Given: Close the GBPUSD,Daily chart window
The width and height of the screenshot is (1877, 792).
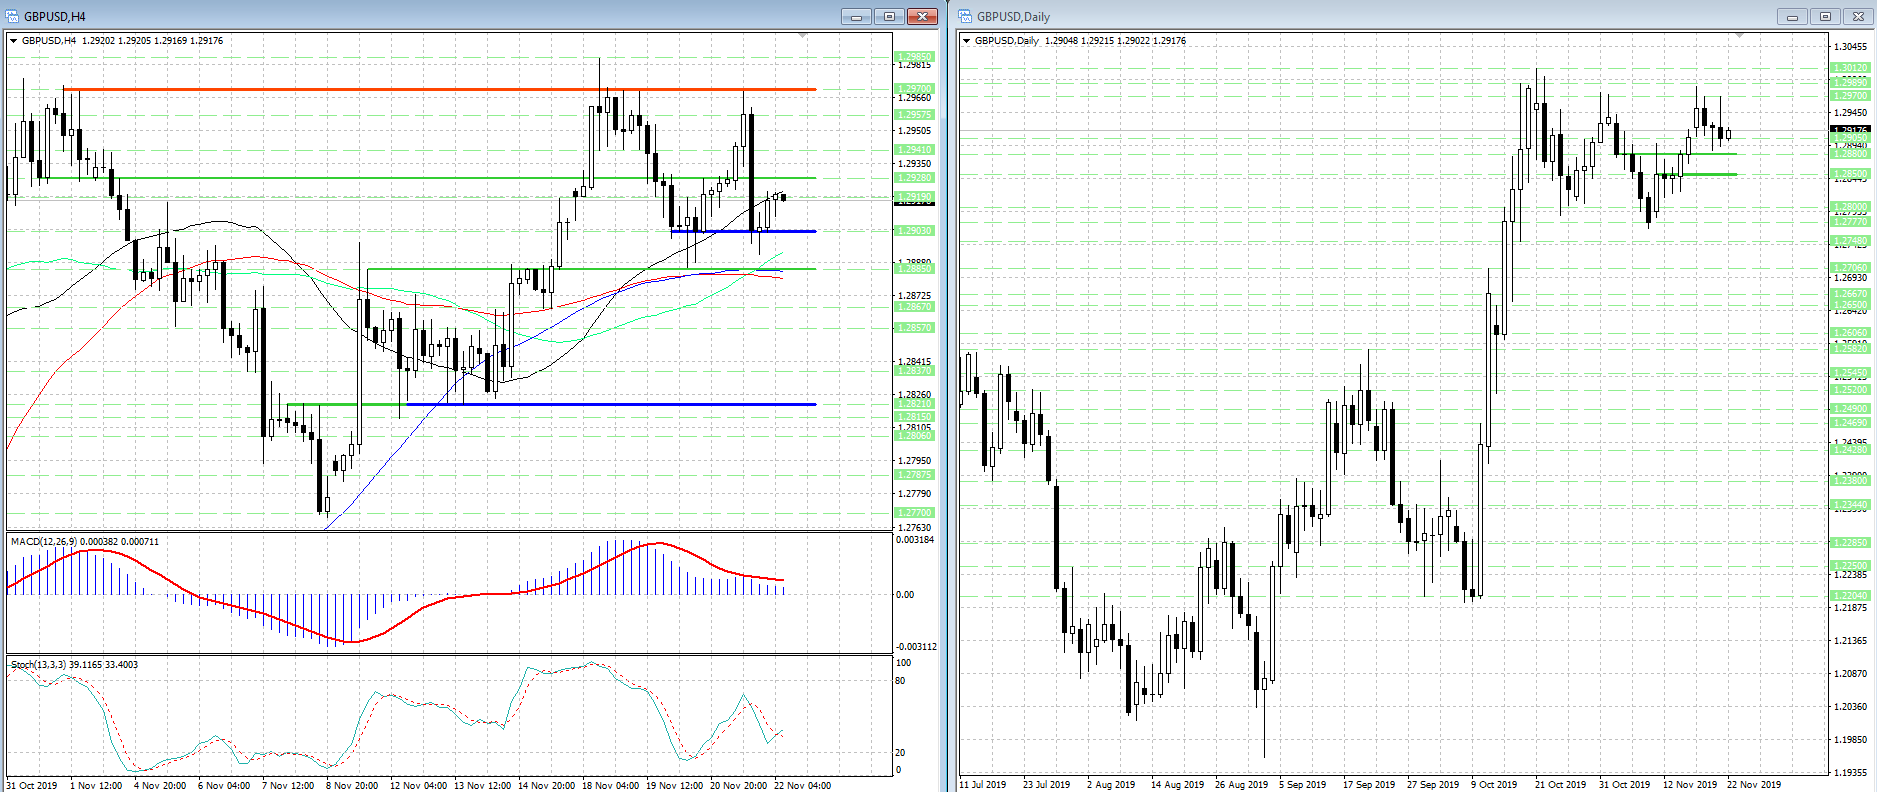Looking at the screenshot, I should (1858, 16).
